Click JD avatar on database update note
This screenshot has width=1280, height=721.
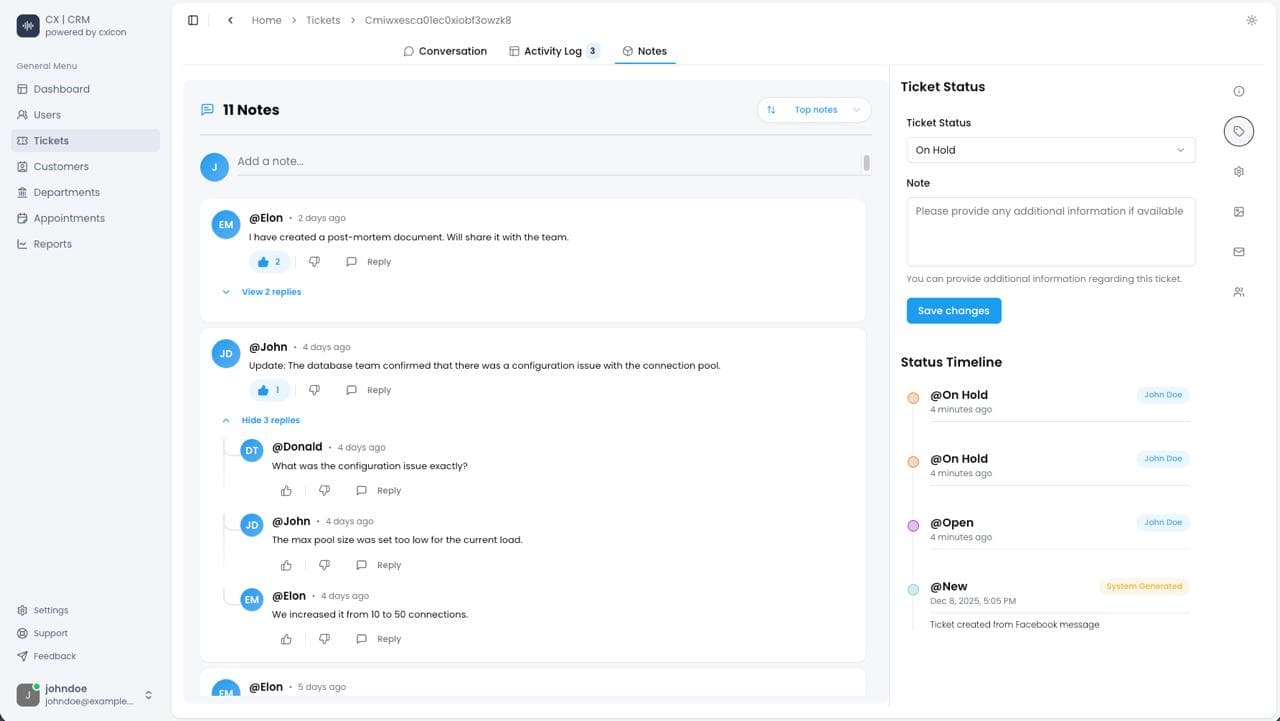[x=226, y=354]
